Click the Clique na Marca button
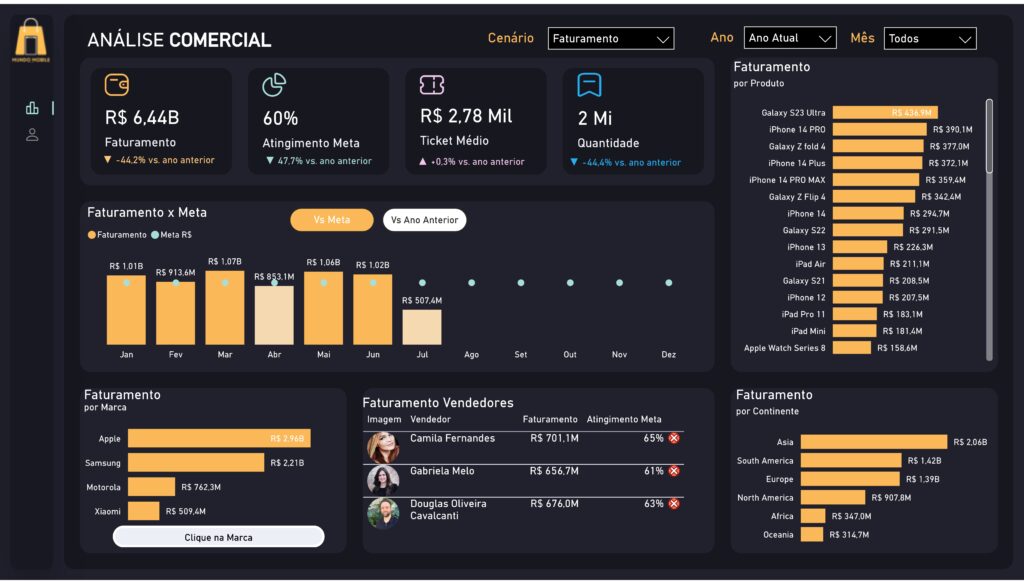 219,538
